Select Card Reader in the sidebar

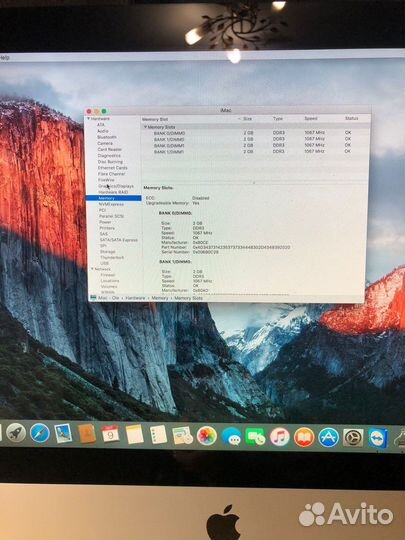tap(110, 149)
